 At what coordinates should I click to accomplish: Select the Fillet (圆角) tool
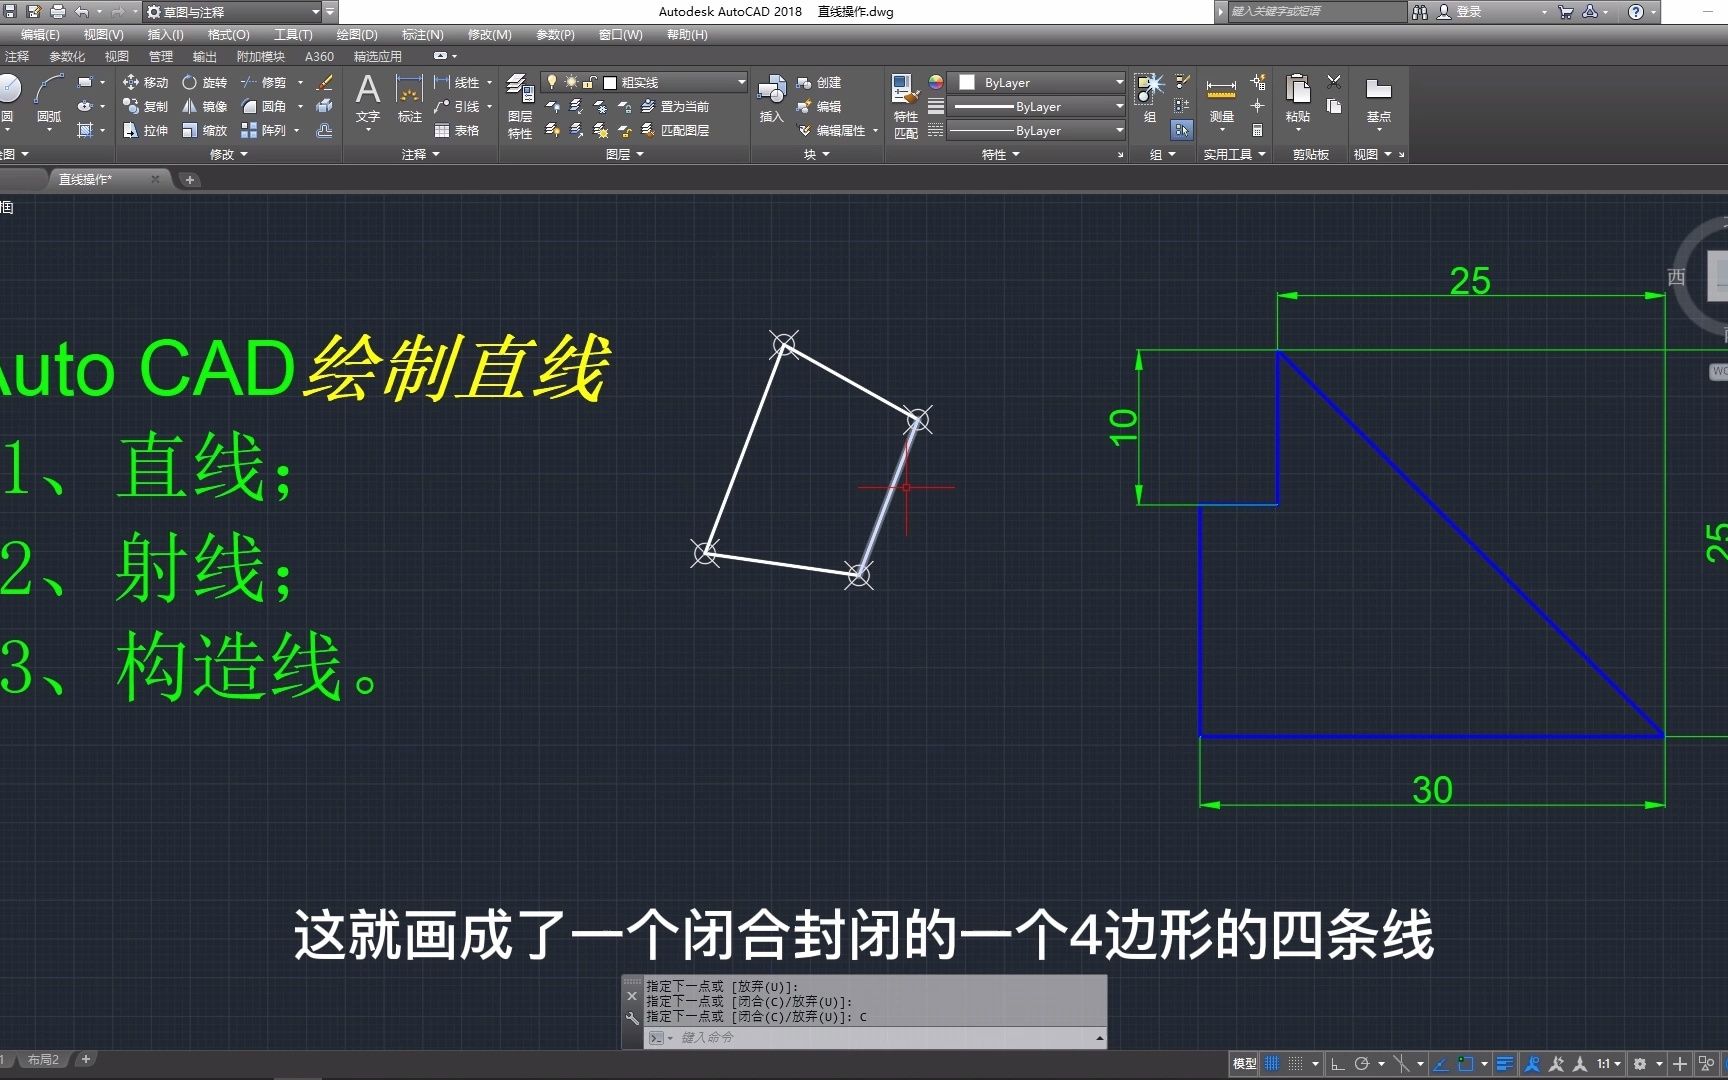click(x=264, y=106)
